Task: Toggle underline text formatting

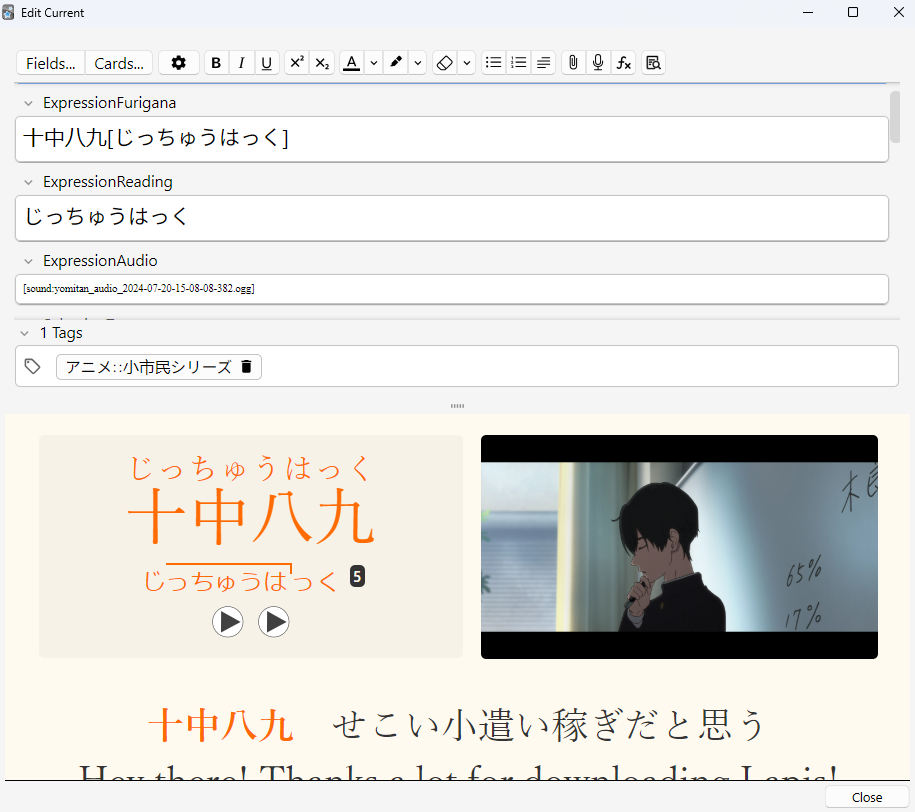Action: pos(266,63)
